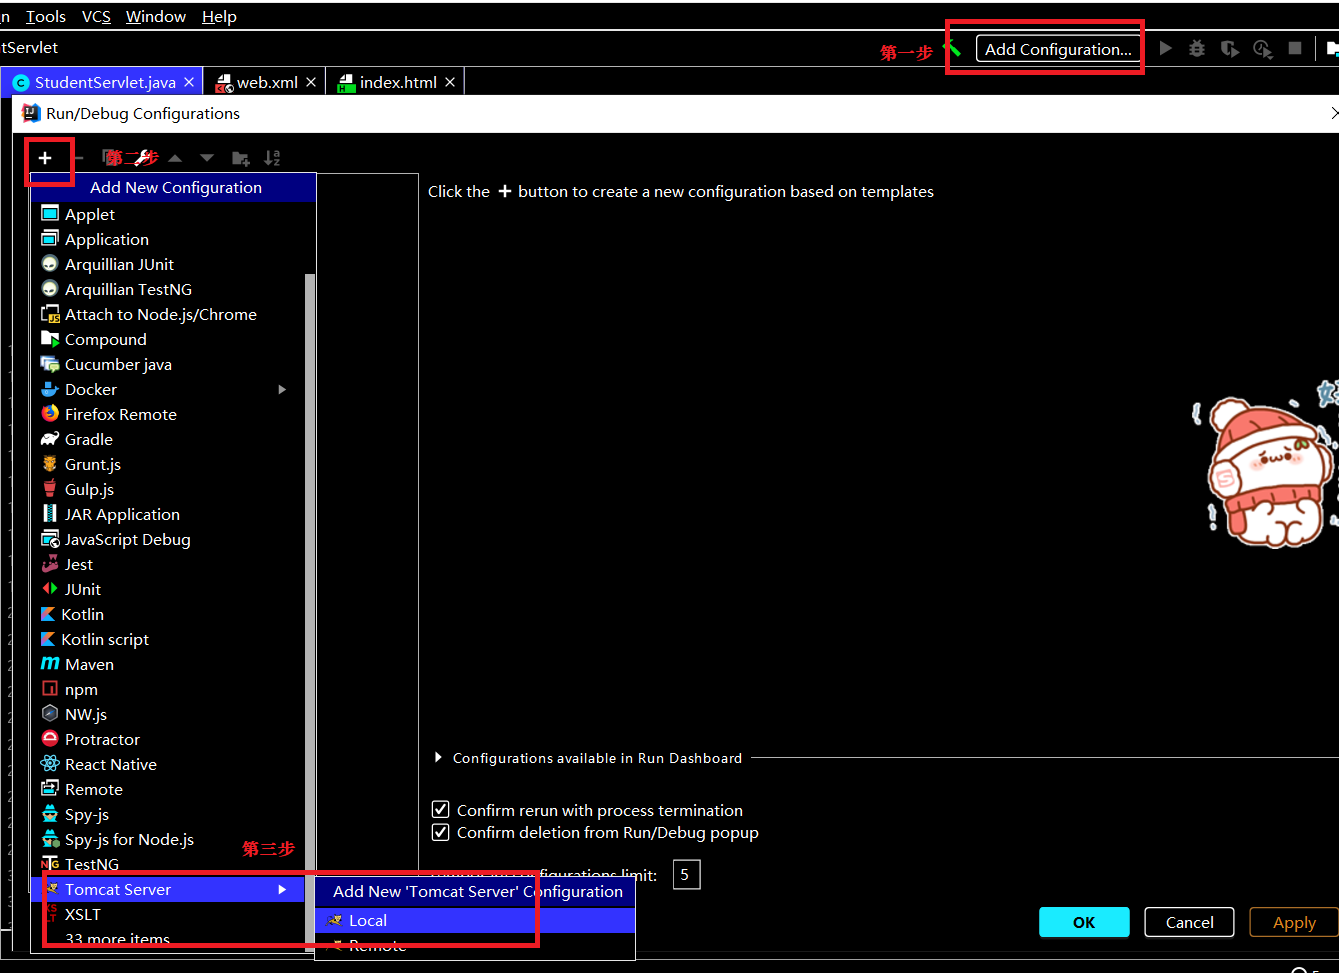Click the Protractor red icon
Viewport: 1339px width, 973px height.
pyautogui.click(x=50, y=739)
